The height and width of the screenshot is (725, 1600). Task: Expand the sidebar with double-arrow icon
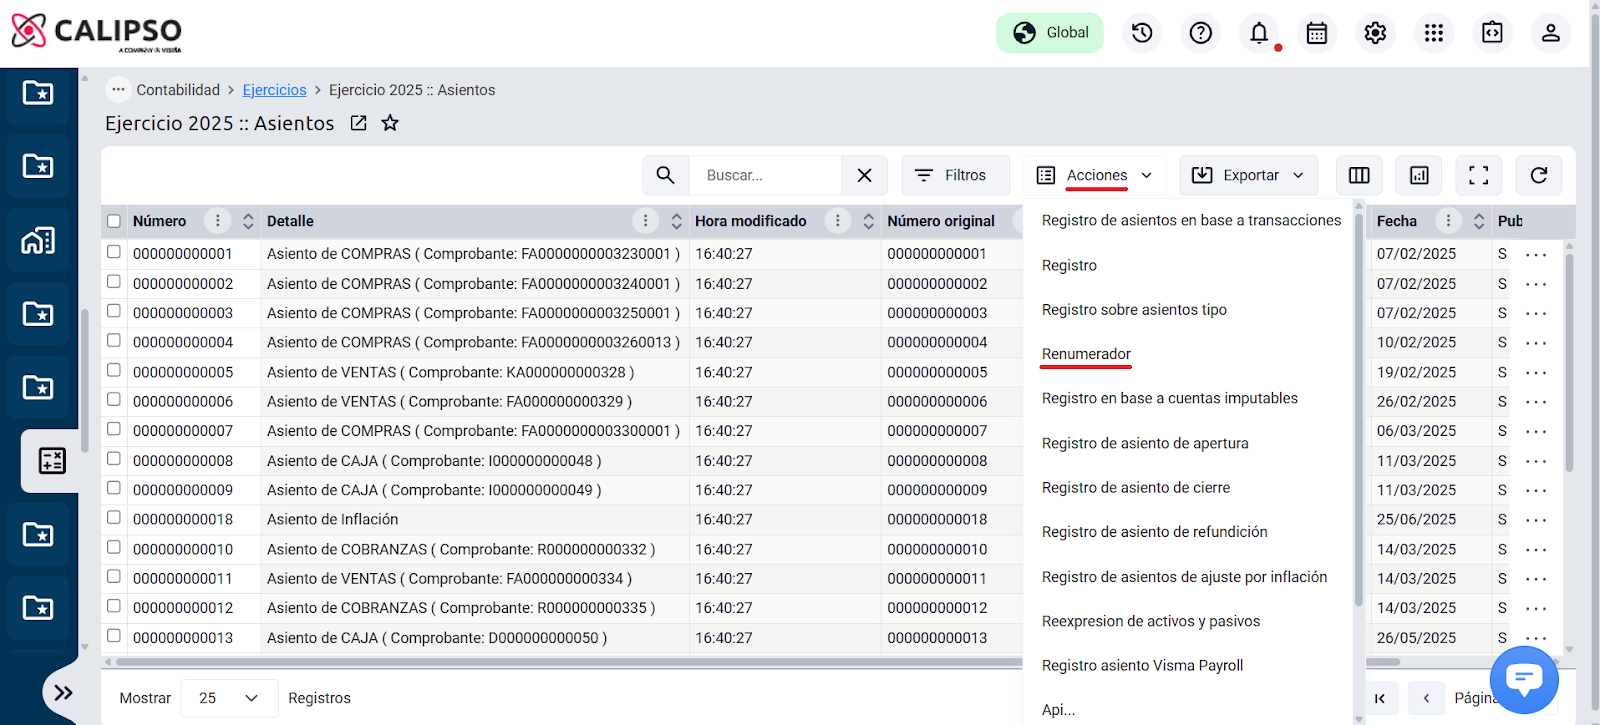tap(63, 692)
